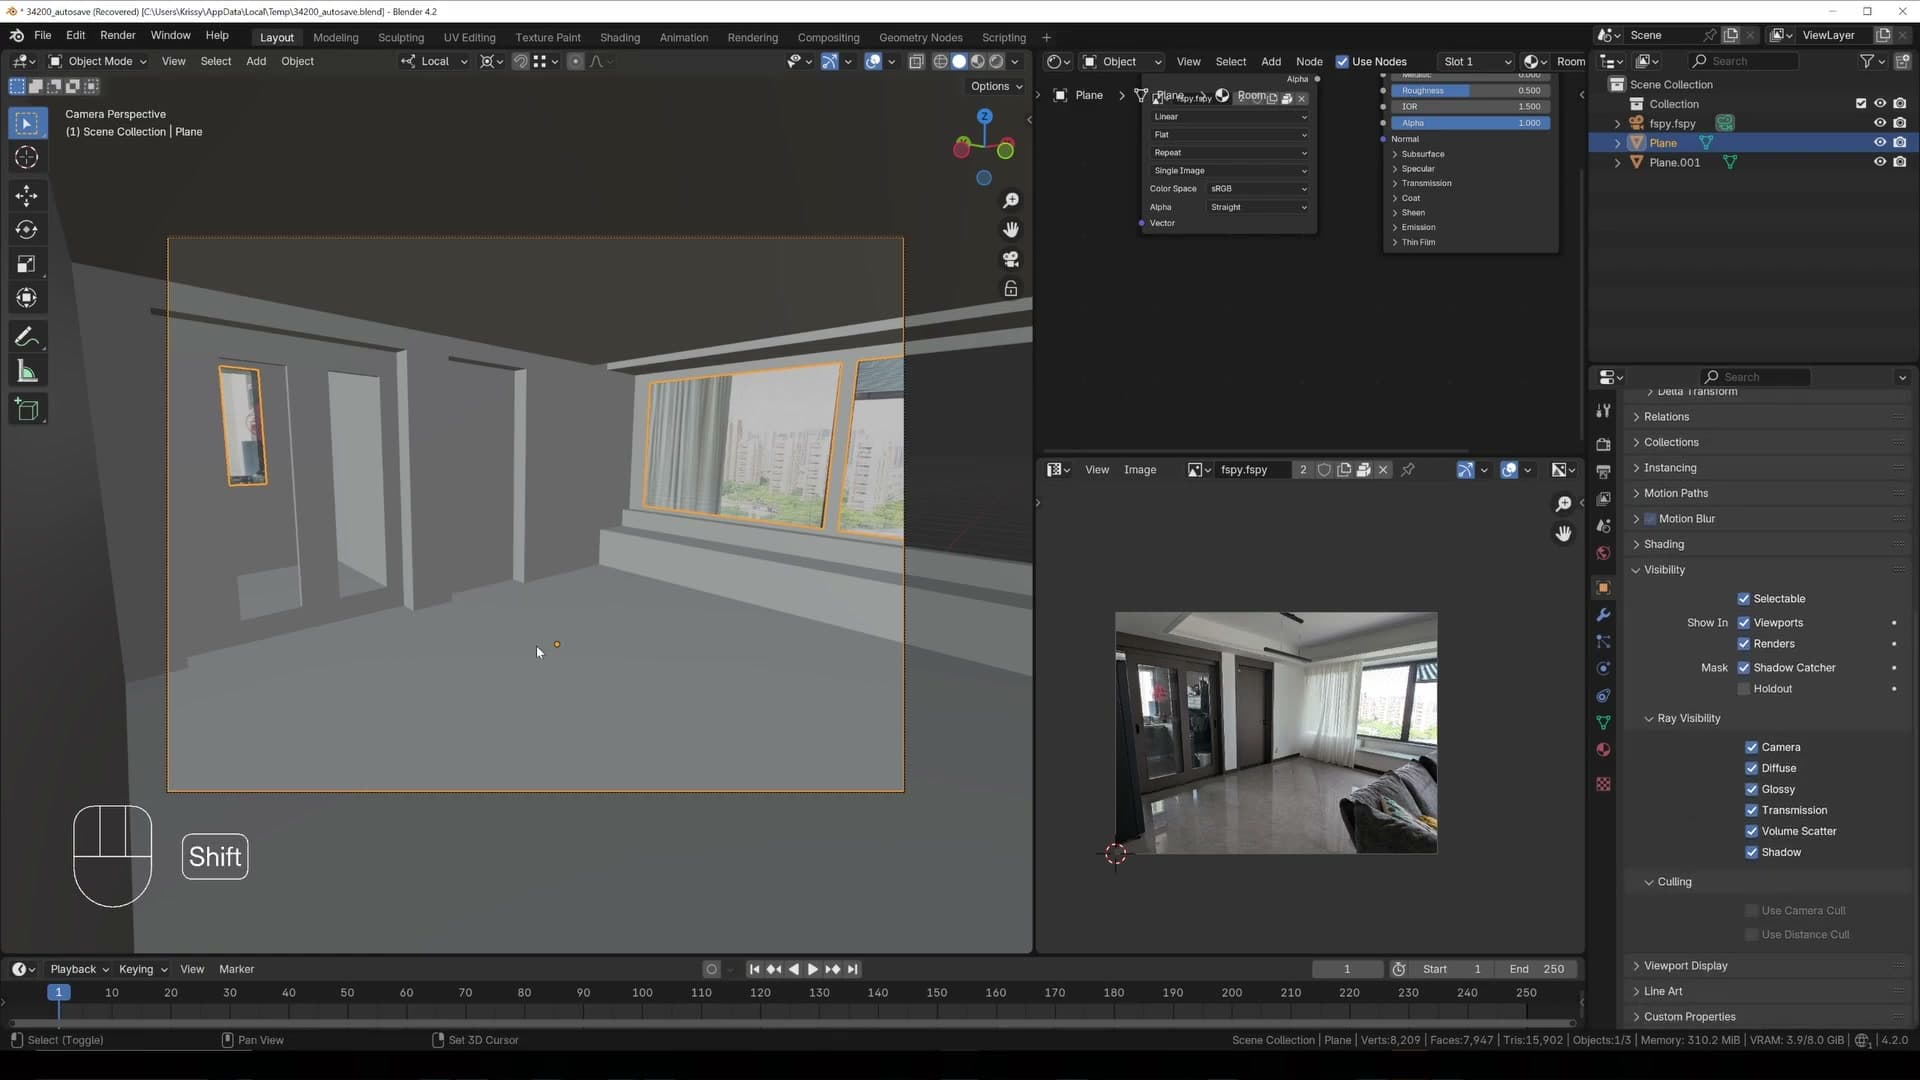
Task: Click the End frame field
Action: 1537,970
